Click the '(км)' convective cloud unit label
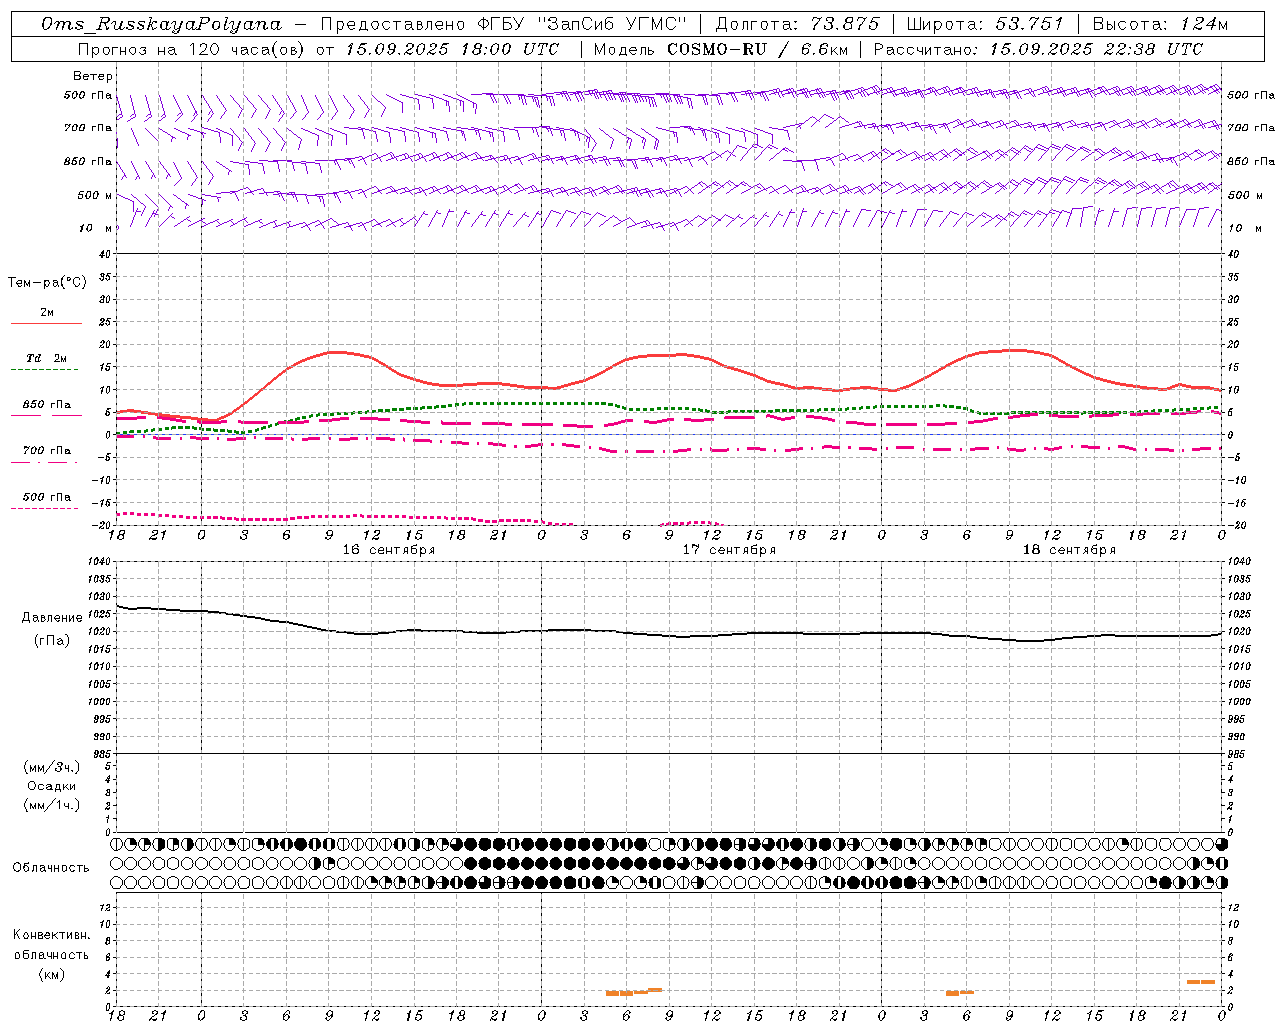This screenshot has height=1024, width=1280. (x=52, y=974)
